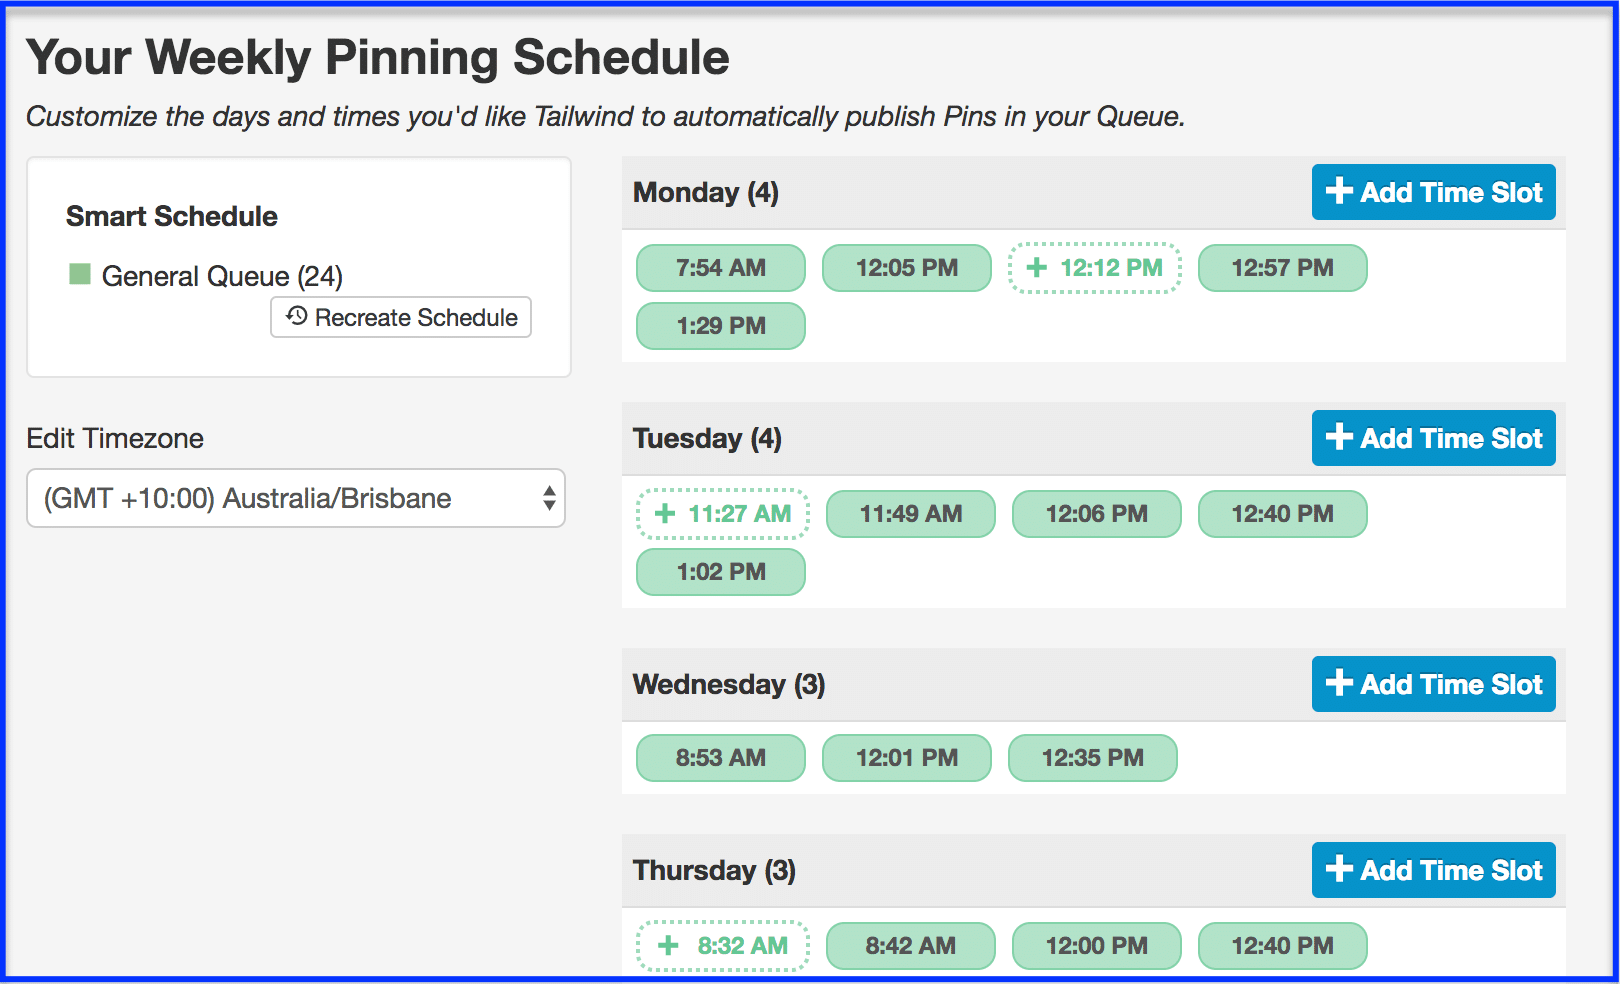Viewport: 1620px width, 984px height.
Task: Click the plus icon in Monday's Add Time Slot
Action: tap(1339, 191)
